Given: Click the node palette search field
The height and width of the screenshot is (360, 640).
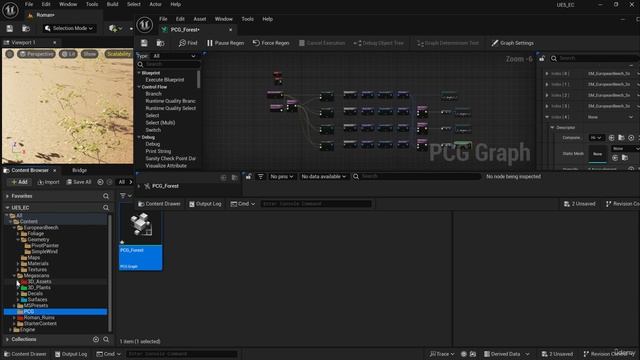Looking at the screenshot, I should (x=169, y=64).
